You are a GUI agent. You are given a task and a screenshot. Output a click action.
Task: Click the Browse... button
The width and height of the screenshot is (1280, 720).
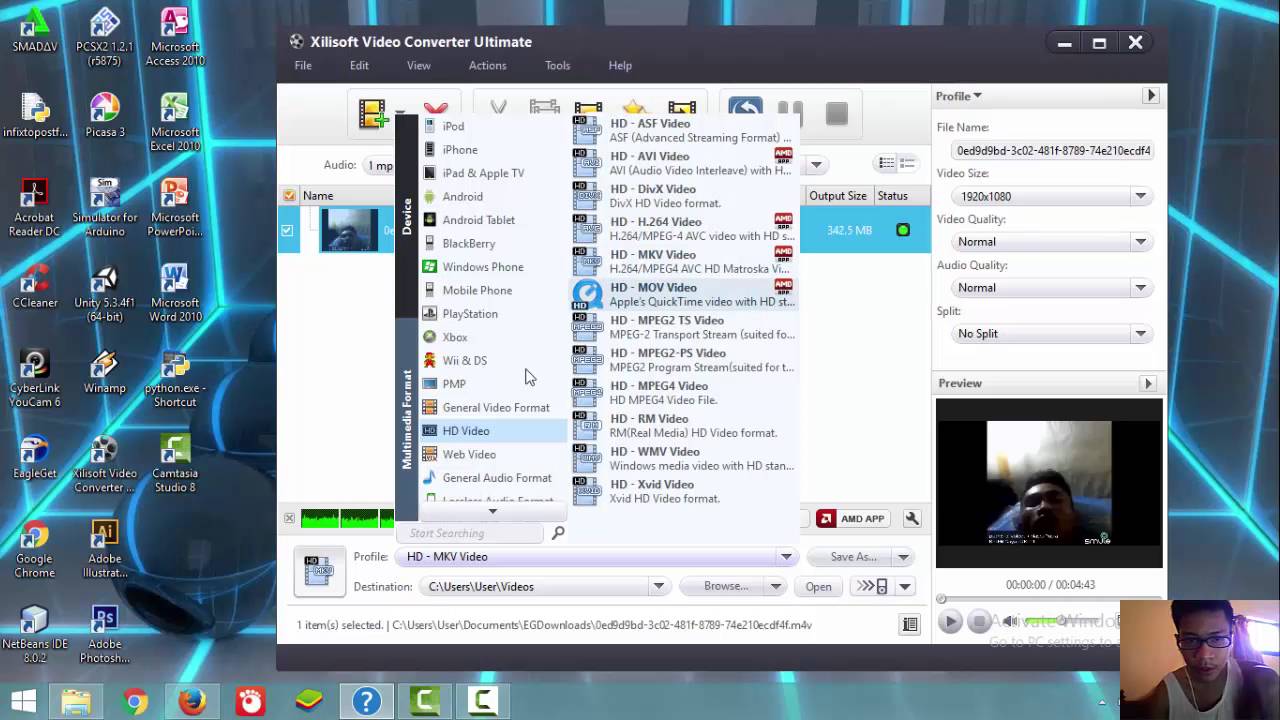point(724,587)
